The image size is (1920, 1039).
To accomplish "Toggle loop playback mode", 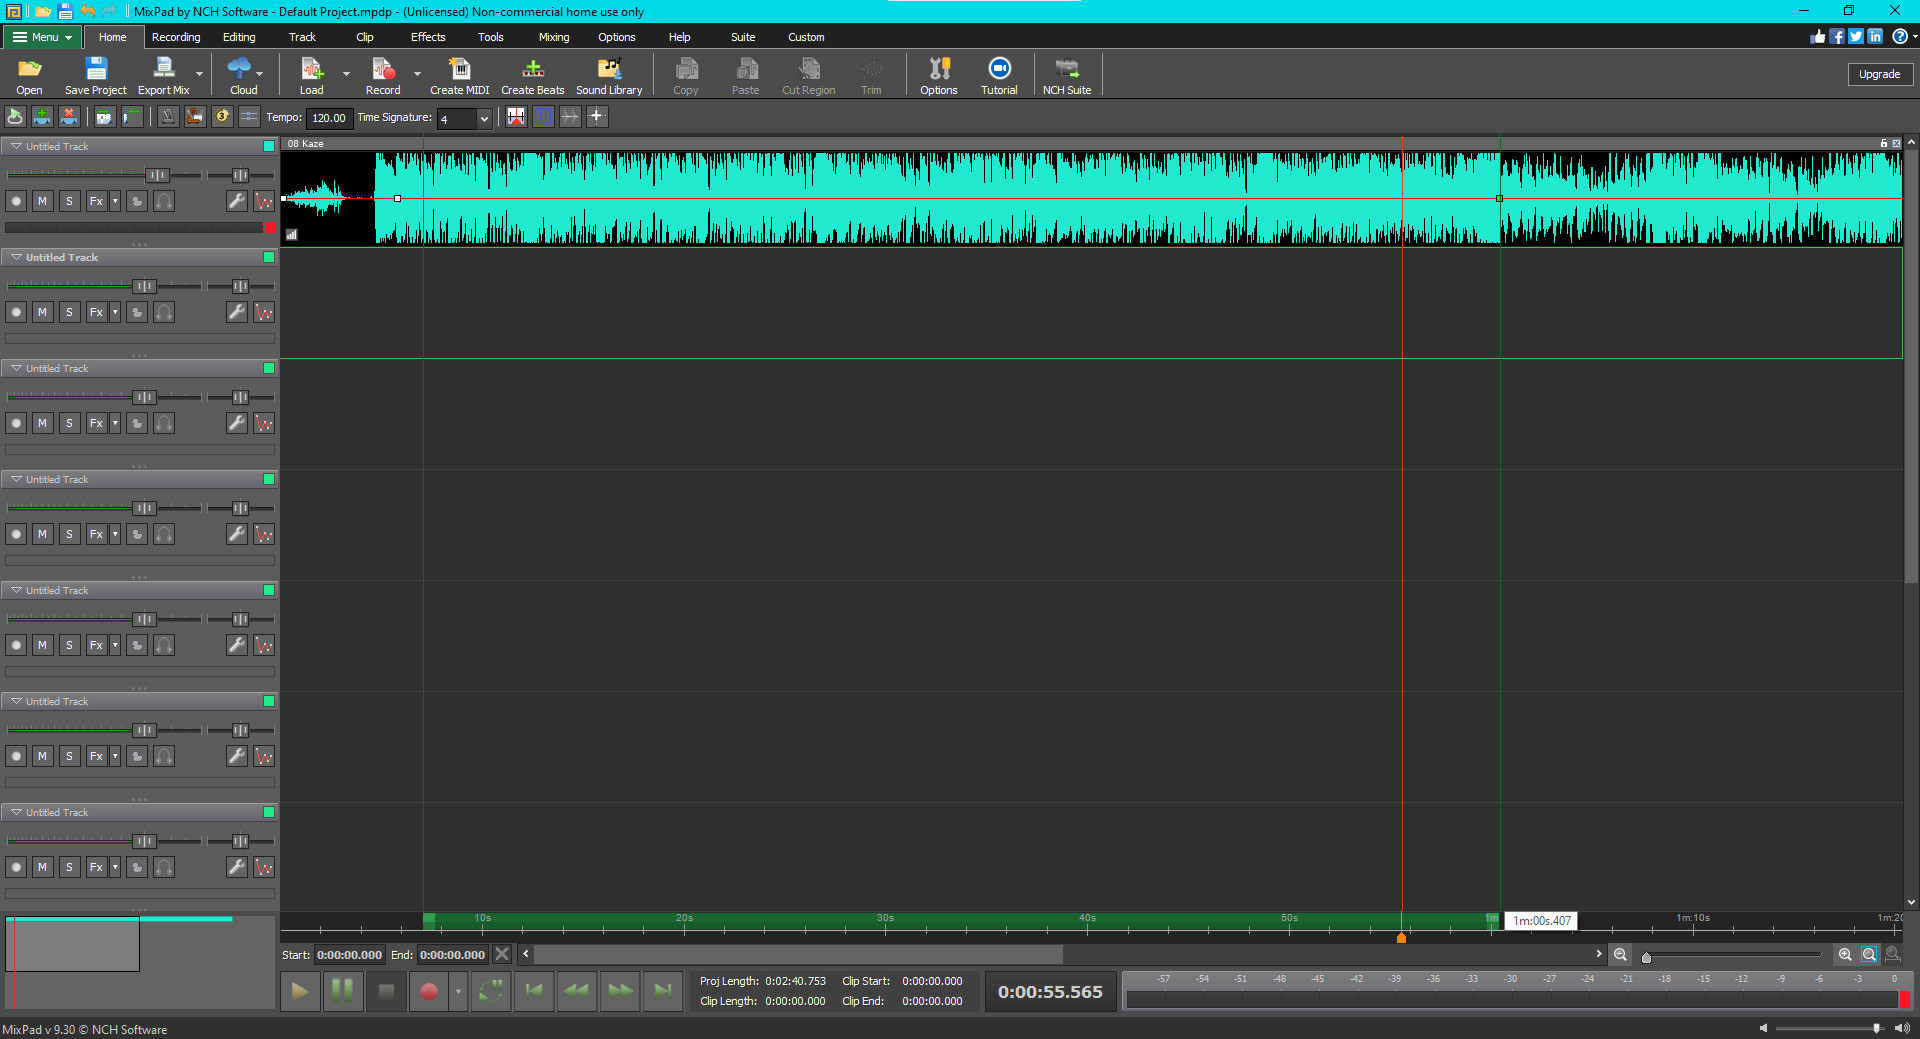I will pos(491,991).
